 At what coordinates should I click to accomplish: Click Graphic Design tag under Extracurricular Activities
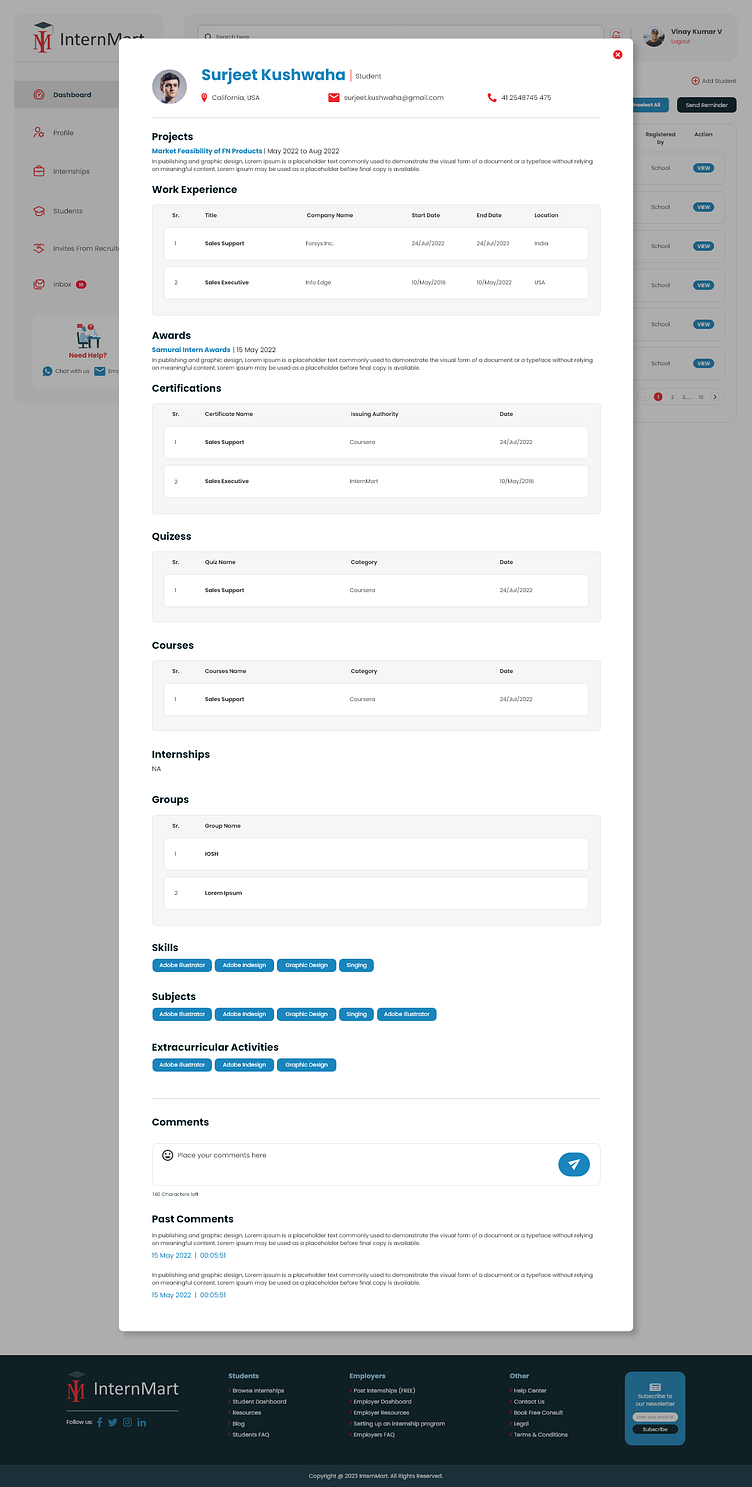306,1065
